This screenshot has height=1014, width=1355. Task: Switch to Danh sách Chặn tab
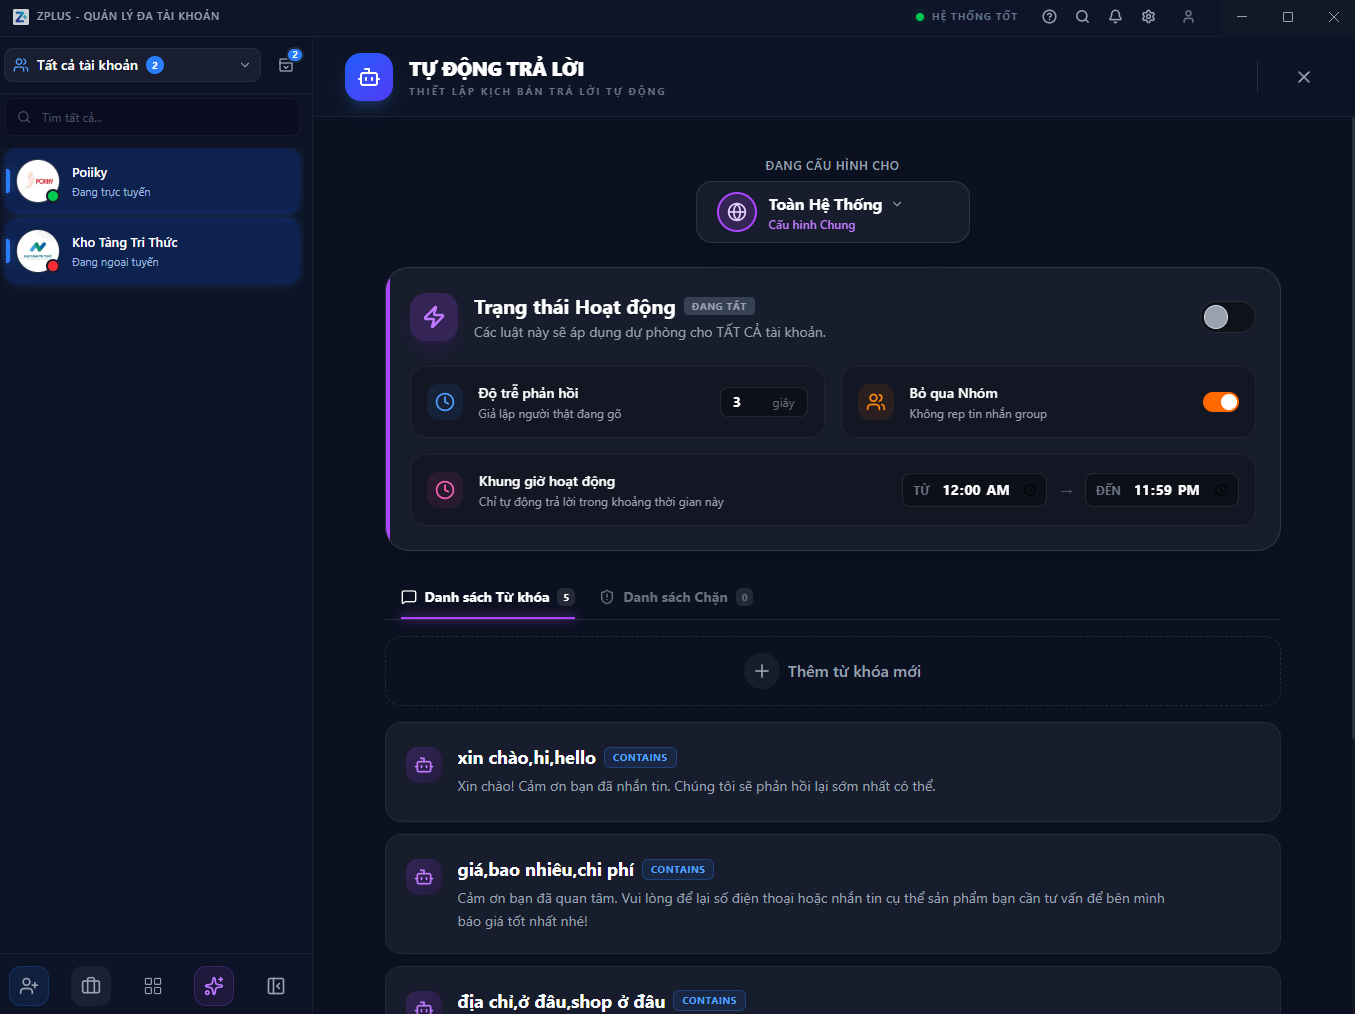(x=675, y=597)
